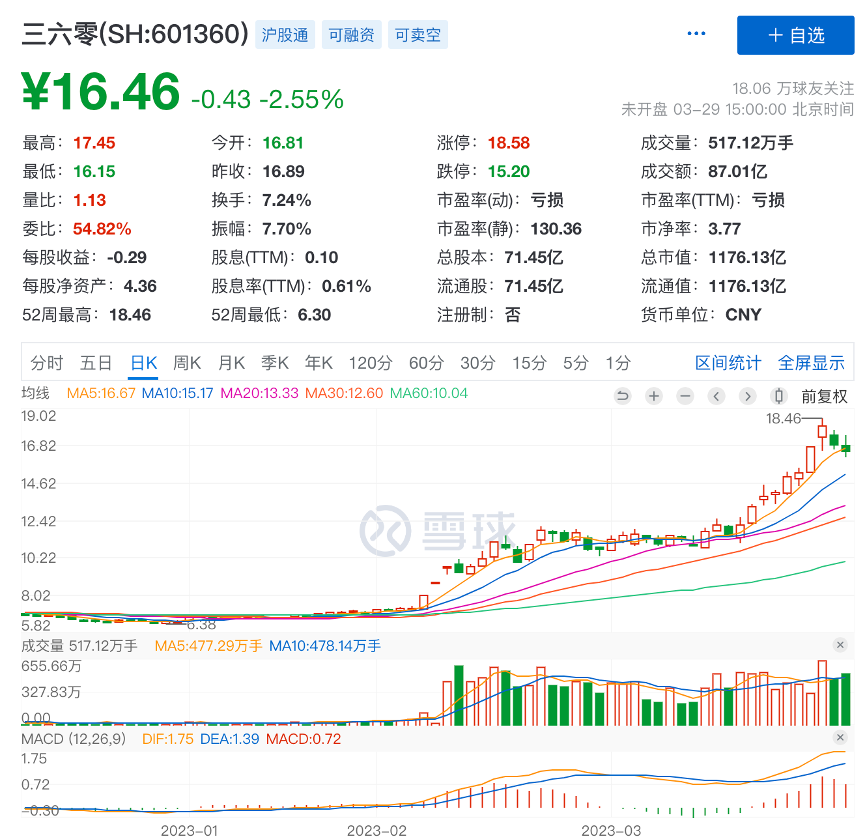
Task: Switch to the 15分 interval tab
Action: [x=529, y=363]
